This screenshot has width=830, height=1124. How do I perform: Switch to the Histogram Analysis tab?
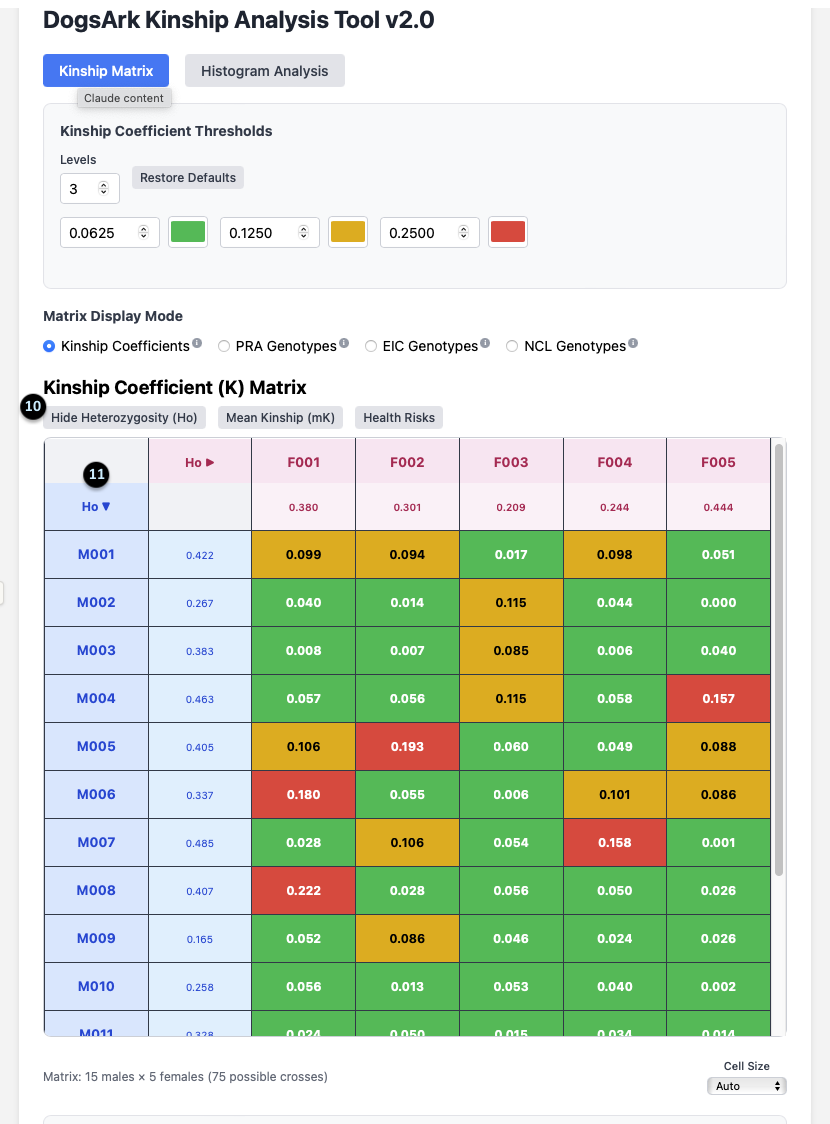point(264,70)
